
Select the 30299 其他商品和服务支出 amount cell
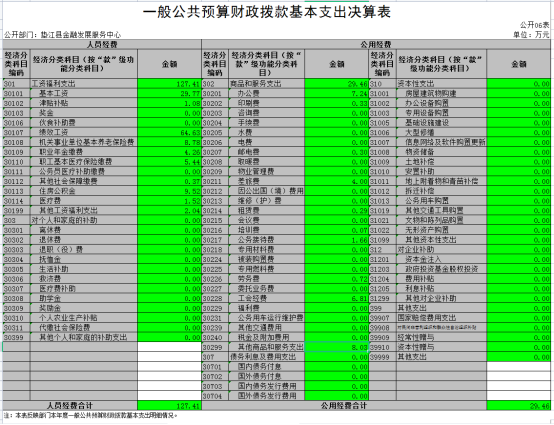tap(336, 347)
